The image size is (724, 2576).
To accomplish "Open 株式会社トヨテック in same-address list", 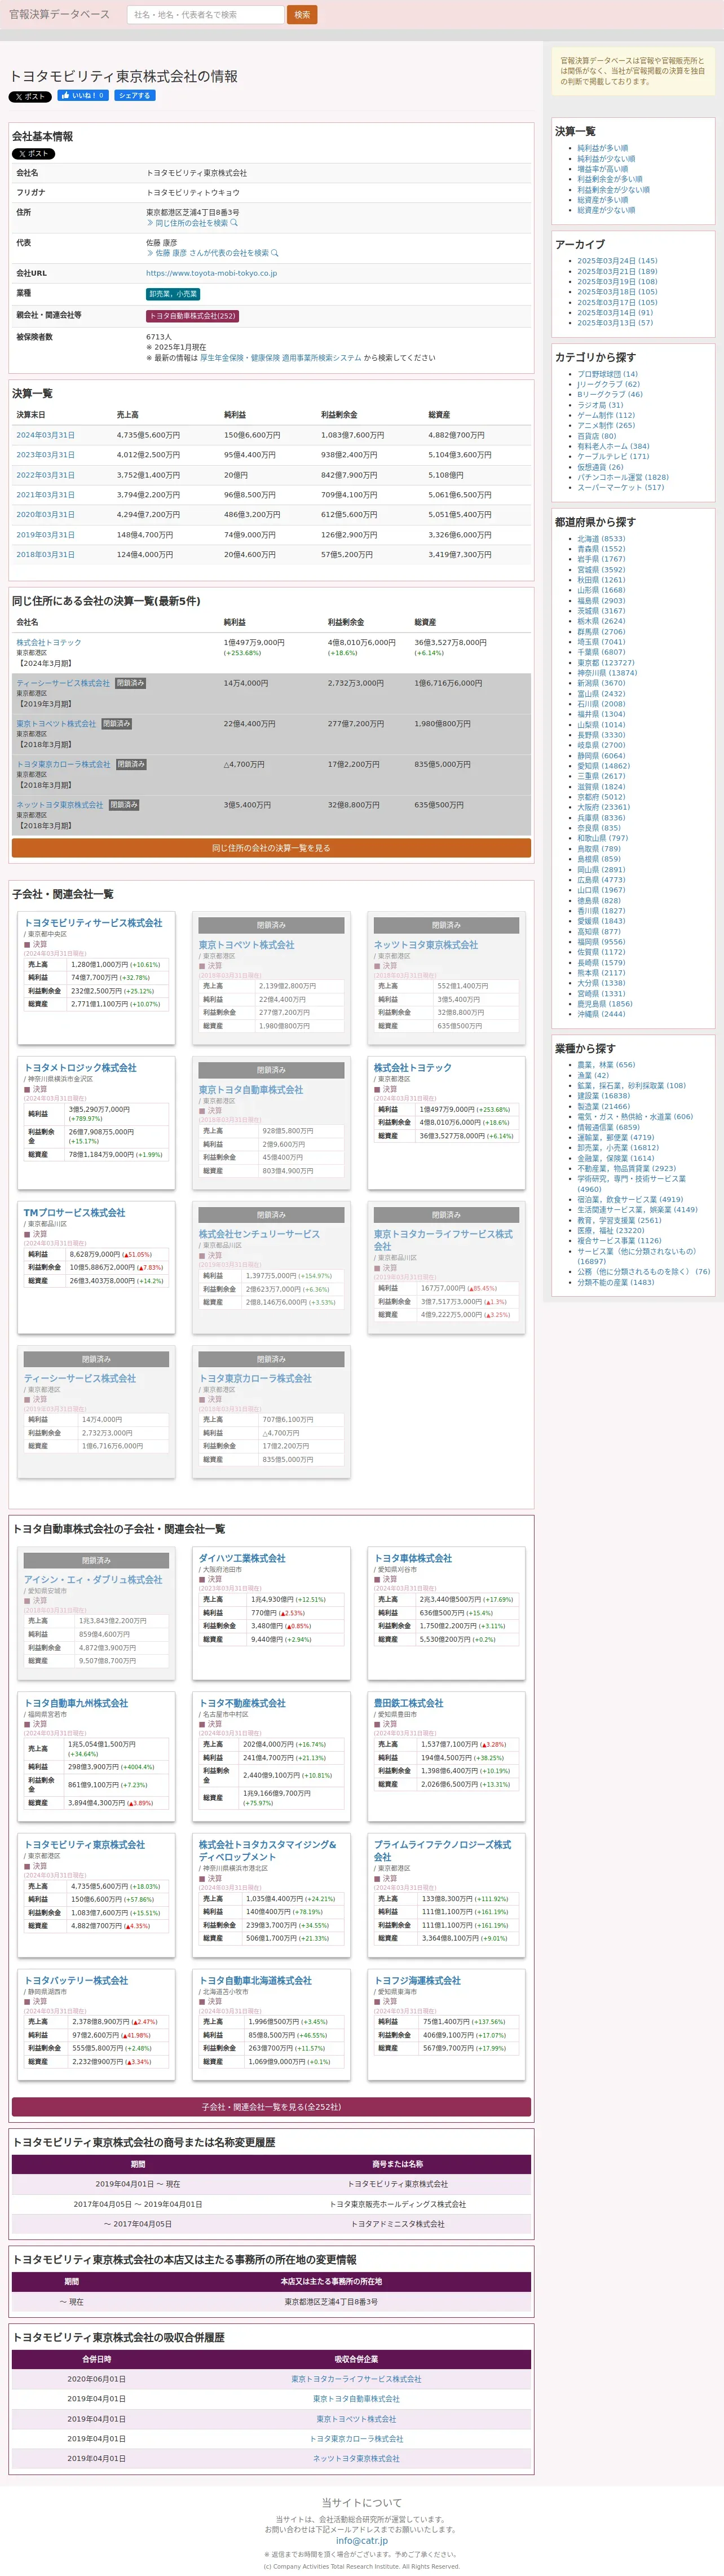I will tap(49, 643).
